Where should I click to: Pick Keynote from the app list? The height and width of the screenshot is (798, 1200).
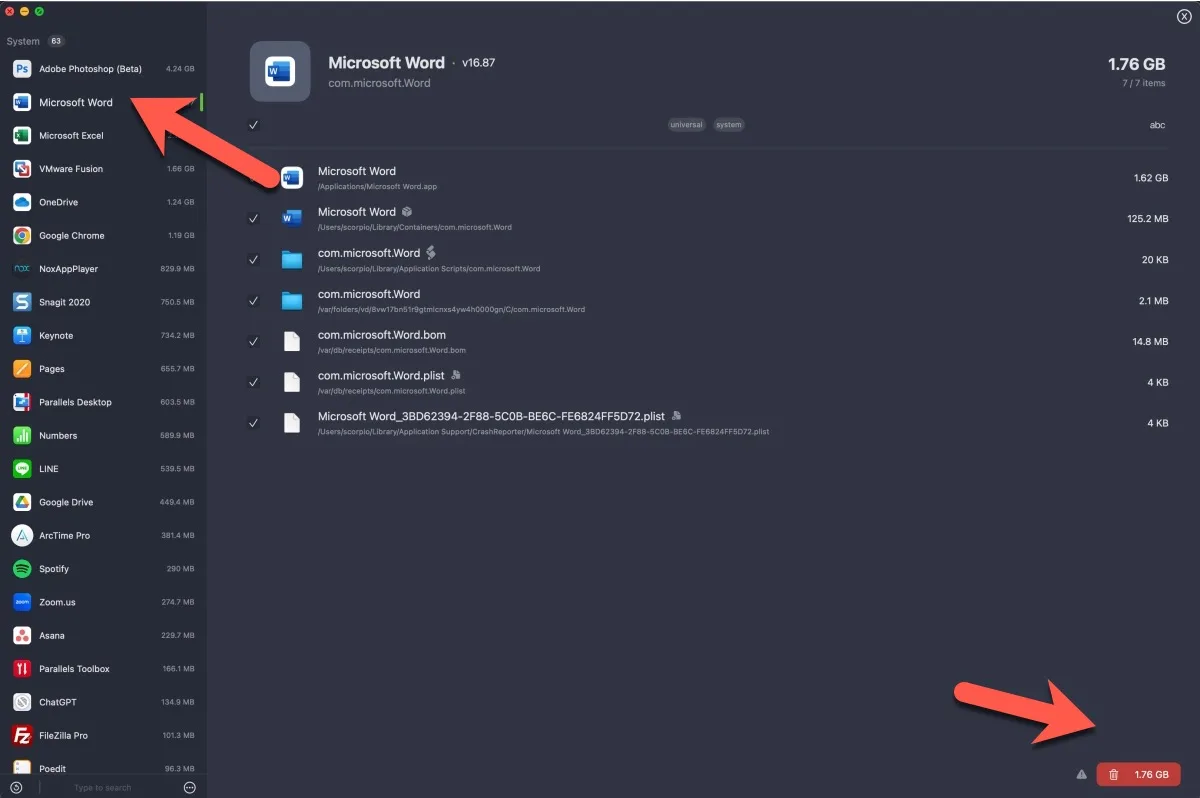point(103,336)
